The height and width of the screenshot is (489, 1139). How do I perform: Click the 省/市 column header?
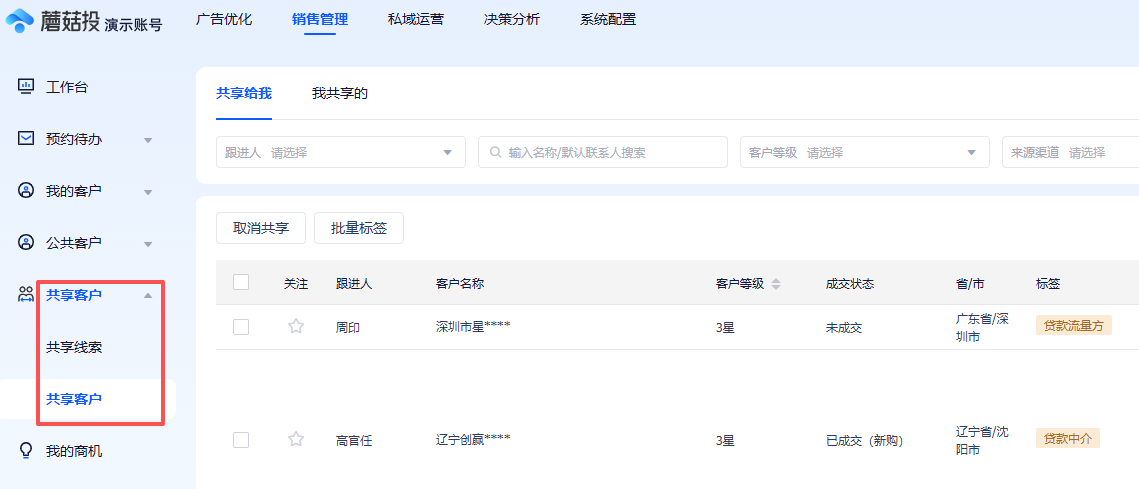[970, 284]
